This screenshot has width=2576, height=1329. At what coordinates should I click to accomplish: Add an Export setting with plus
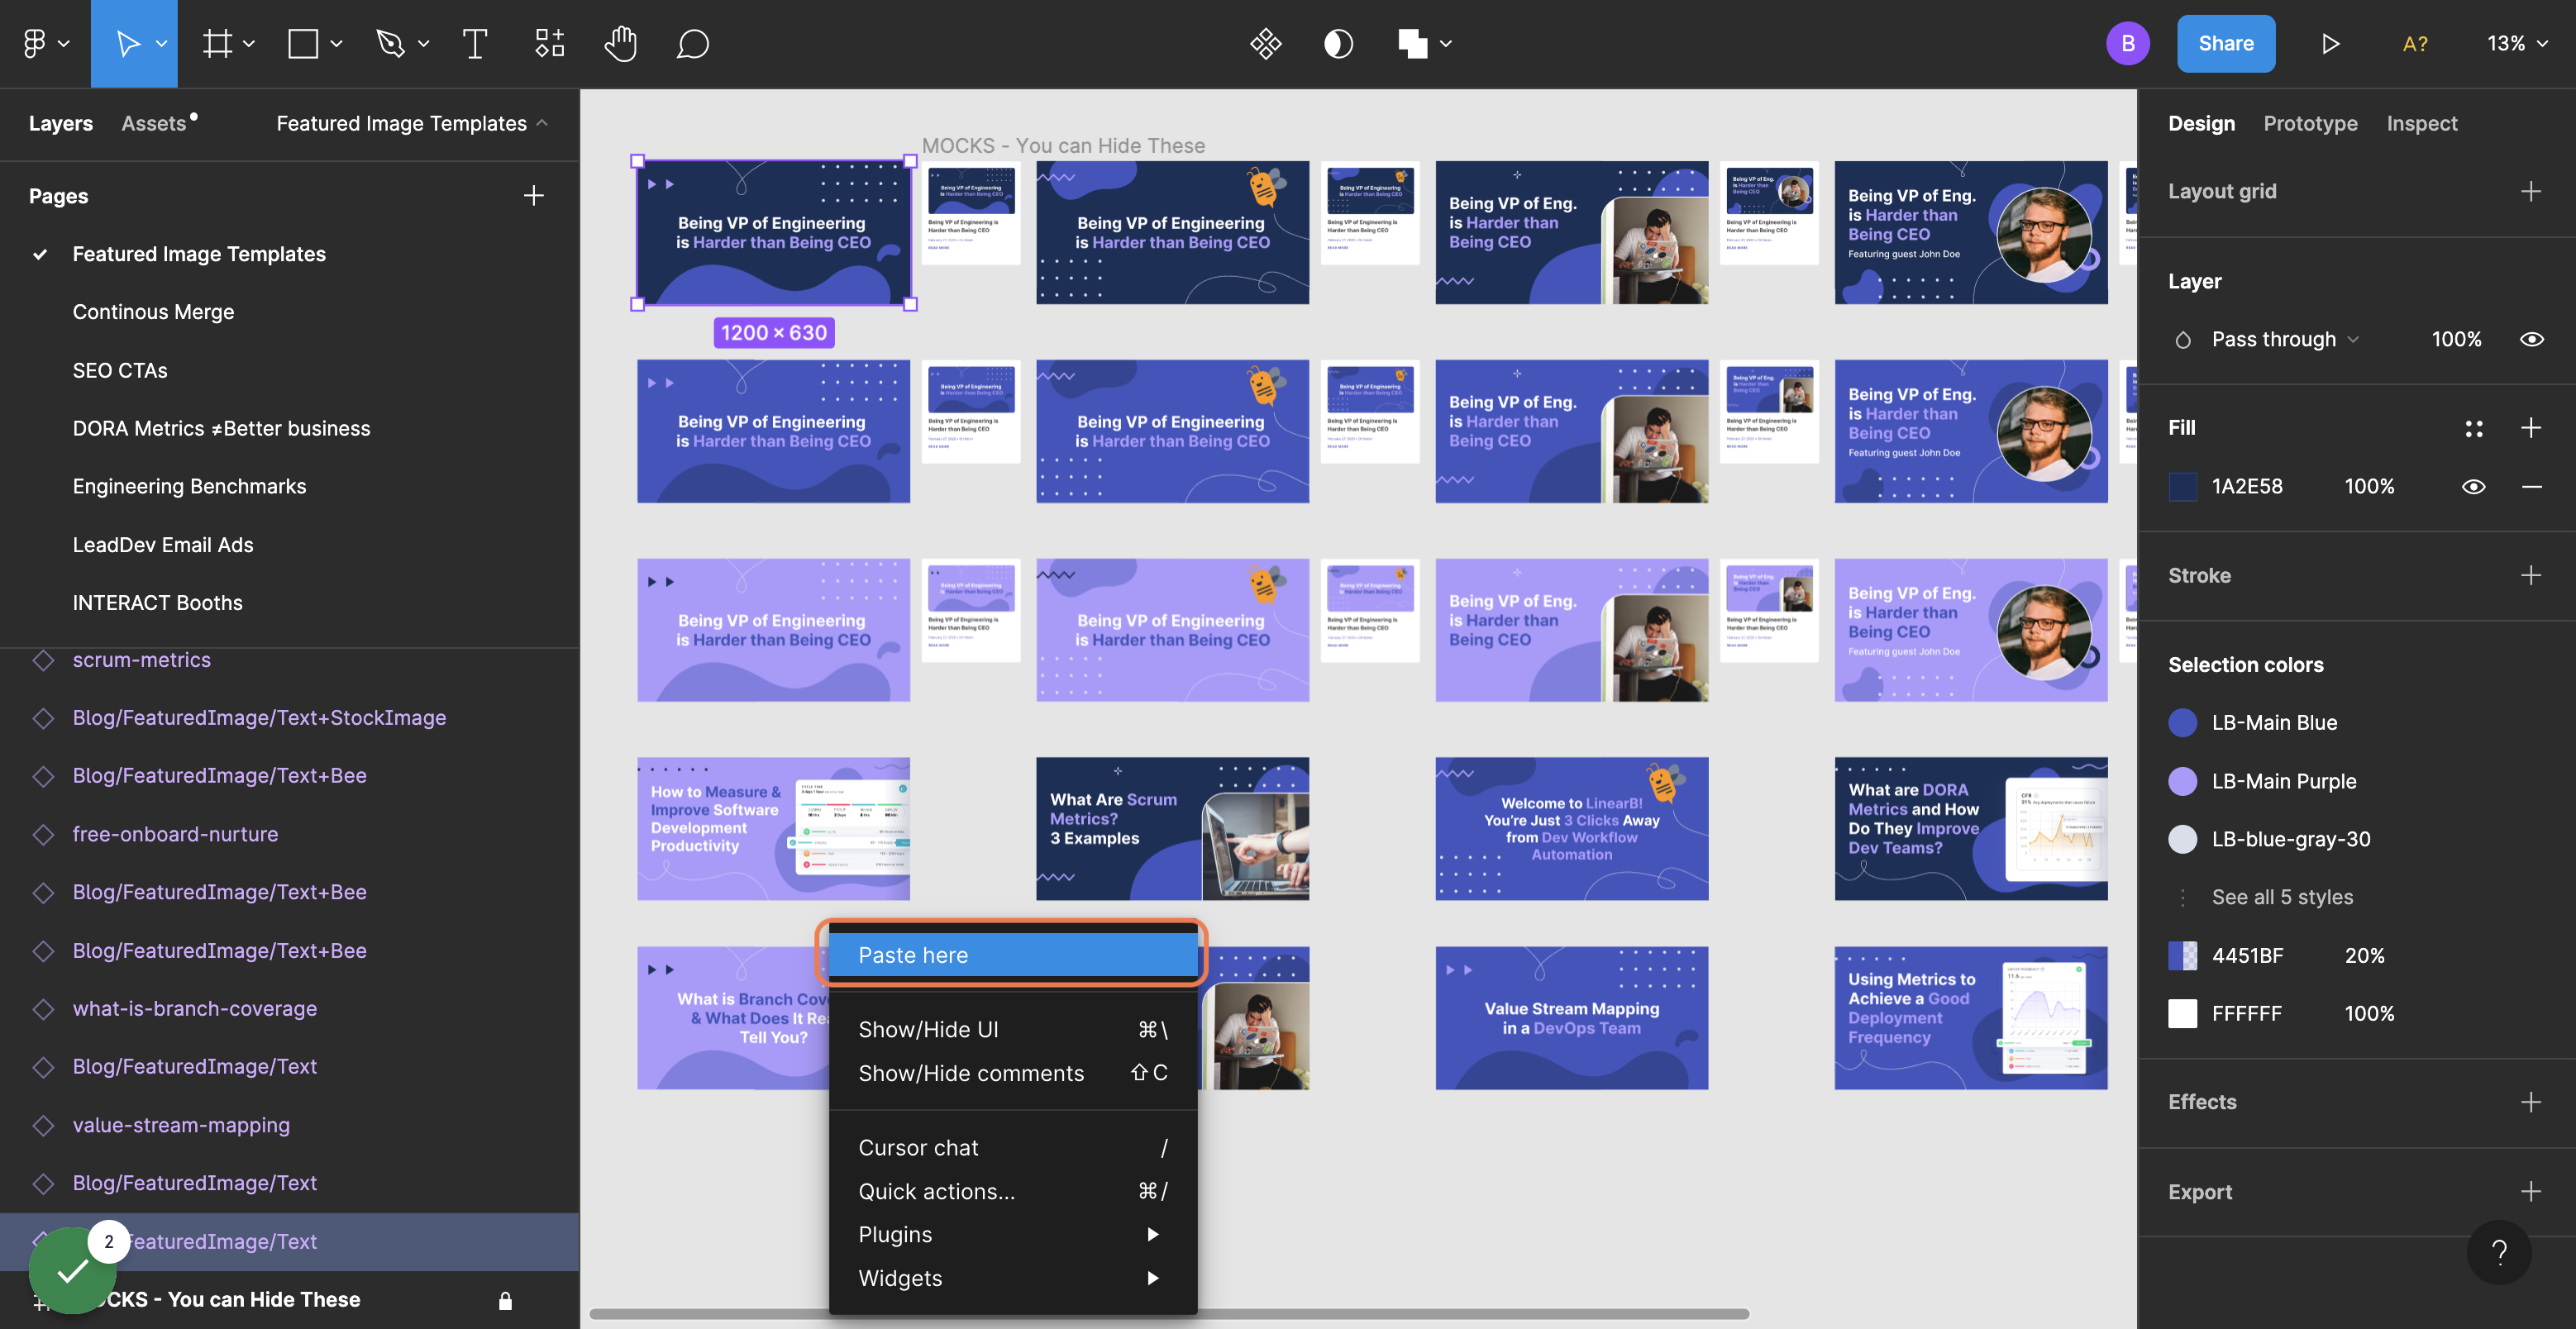pyautogui.click(x=2530, y=1191)
